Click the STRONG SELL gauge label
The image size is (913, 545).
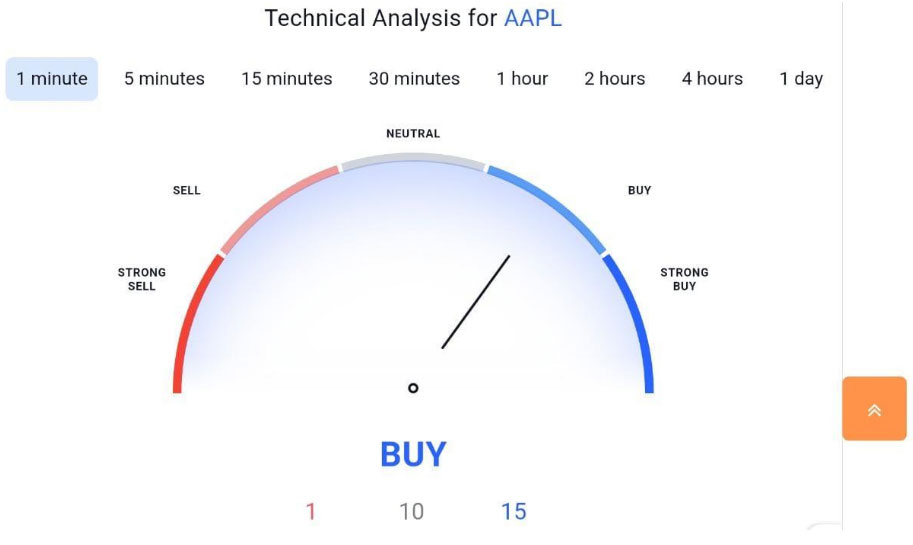pyautogui.click(x=142, y=279)
